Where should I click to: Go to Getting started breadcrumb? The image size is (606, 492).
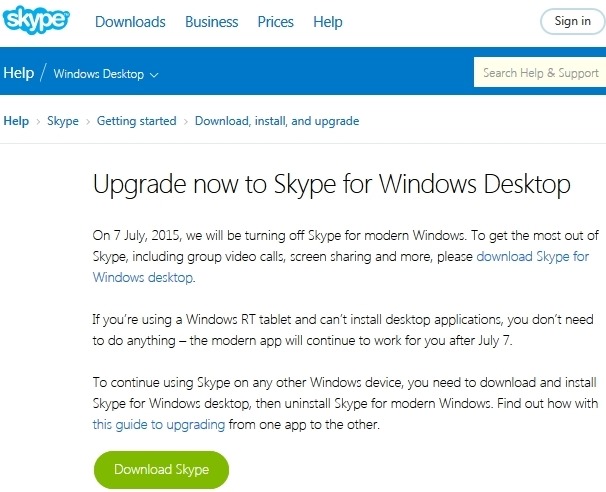(136, 121)
